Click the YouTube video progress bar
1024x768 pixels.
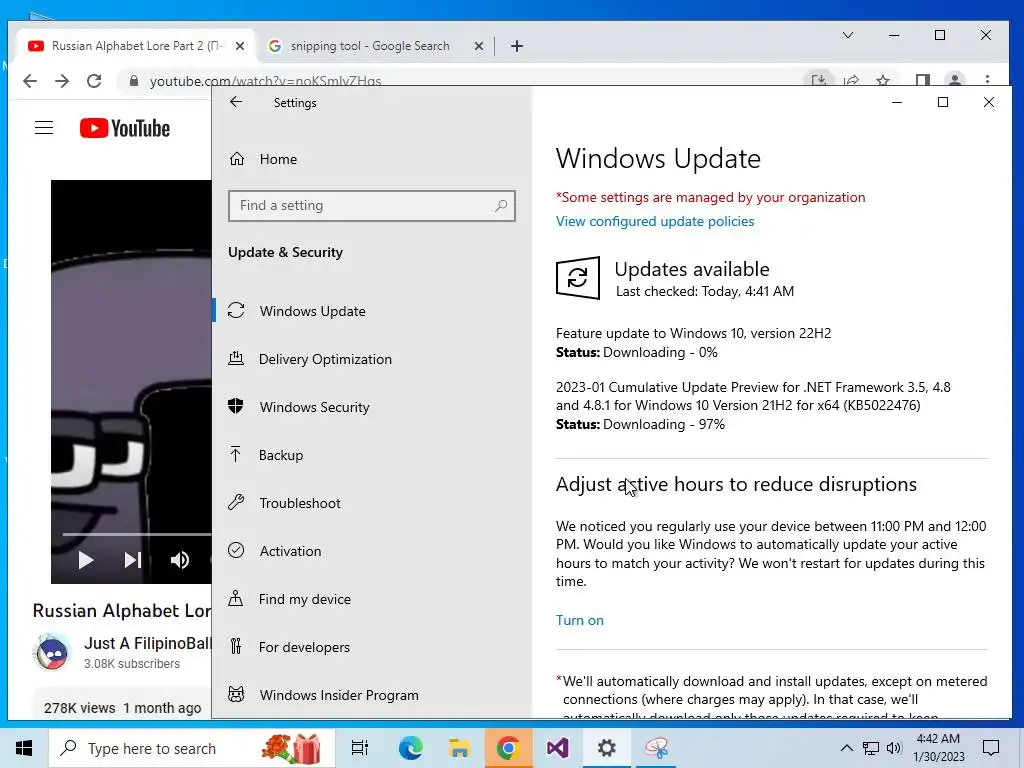pos(136,534)
